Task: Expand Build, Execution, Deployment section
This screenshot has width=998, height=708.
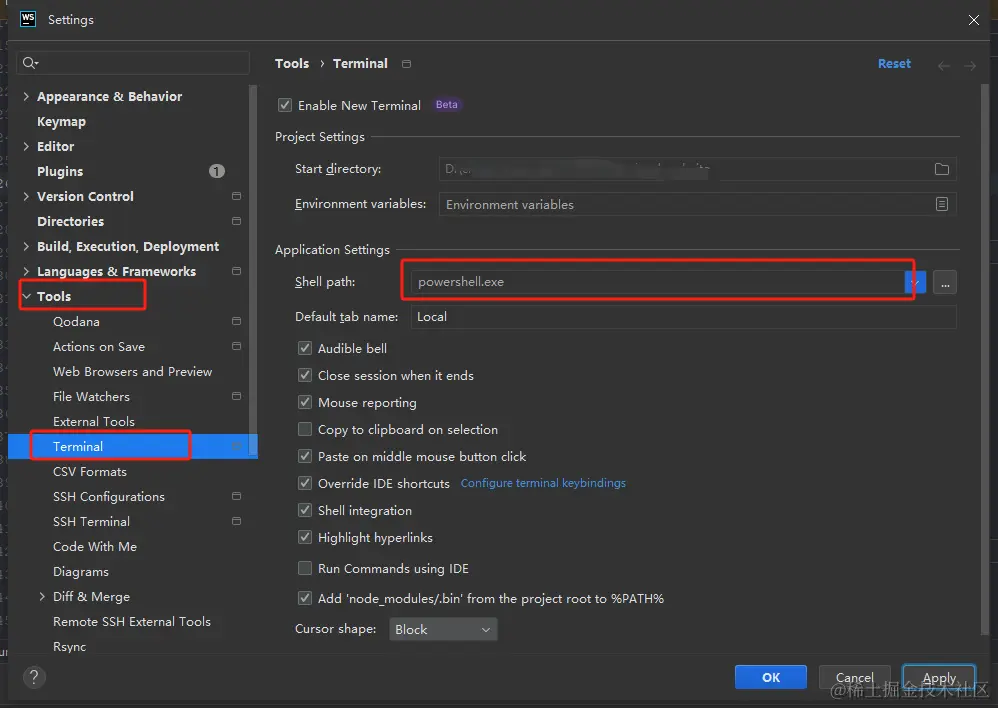Action: point(26,246)
